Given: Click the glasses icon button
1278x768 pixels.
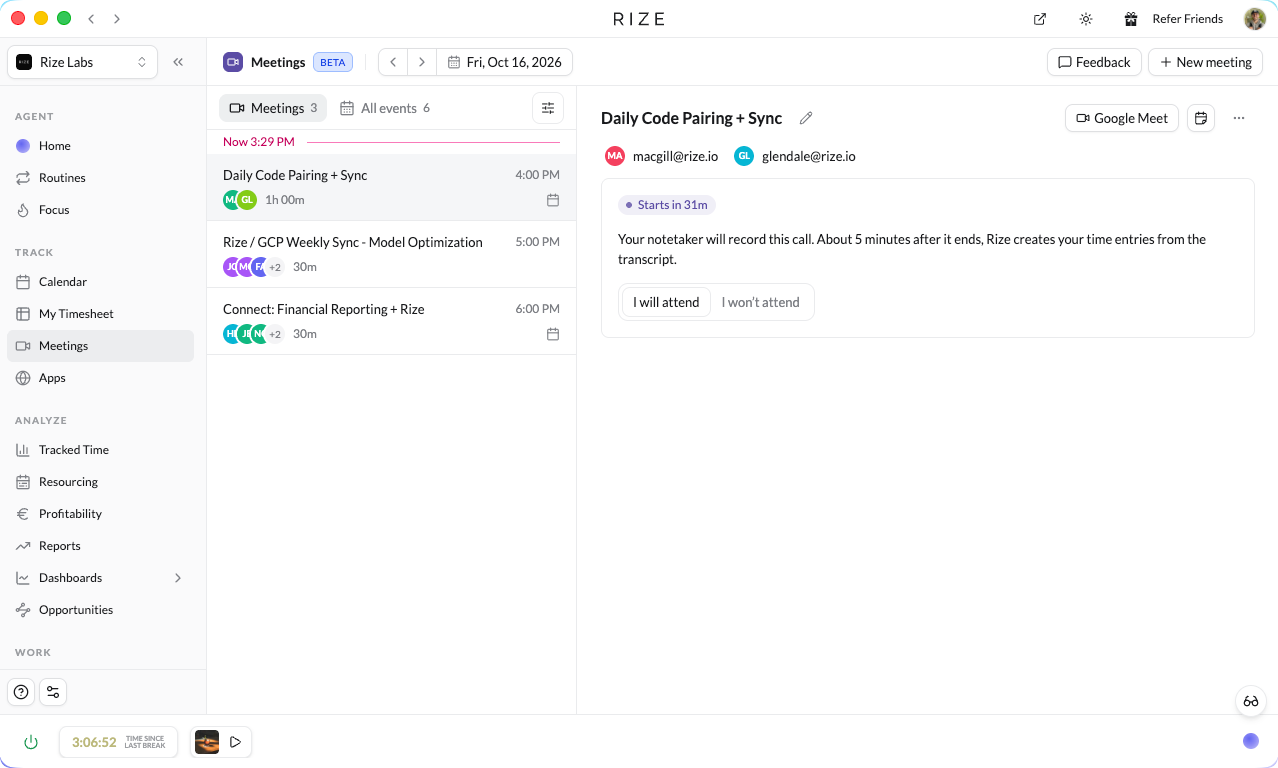Looking at the screenshot, I should pyautogui.click(x=1251, y=701).
